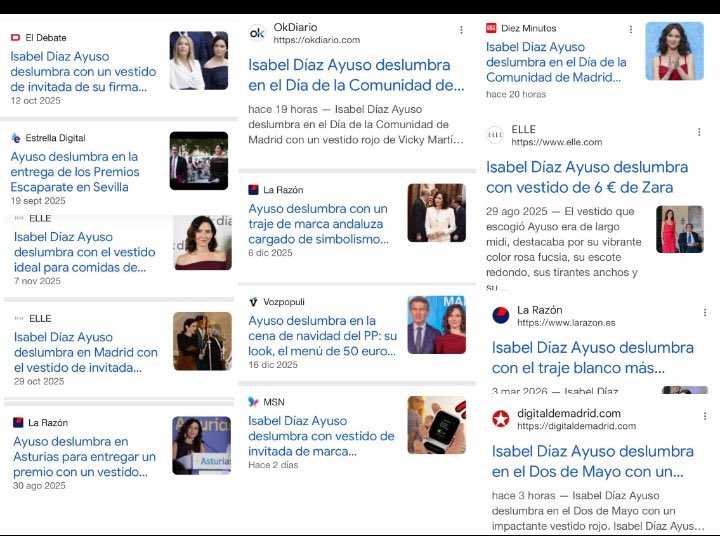Click the date '16 dic 2025'
The width and height of the screenshot is (720, 536).
coord(273,365)
